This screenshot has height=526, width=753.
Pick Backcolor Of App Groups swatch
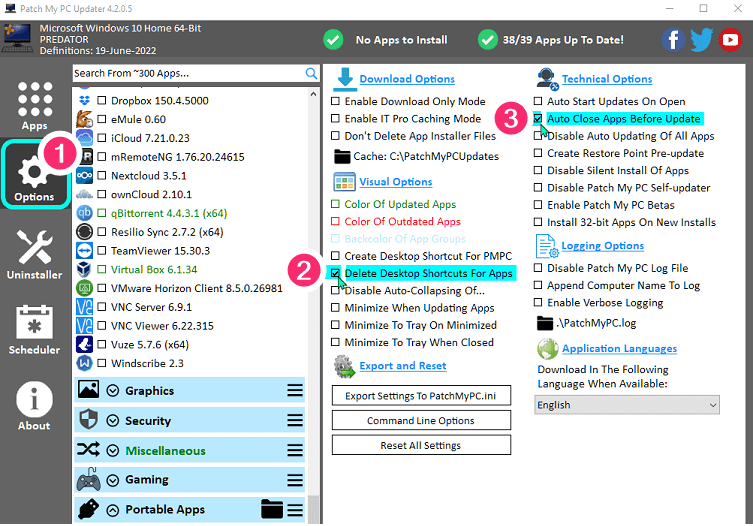pos(335,239)
